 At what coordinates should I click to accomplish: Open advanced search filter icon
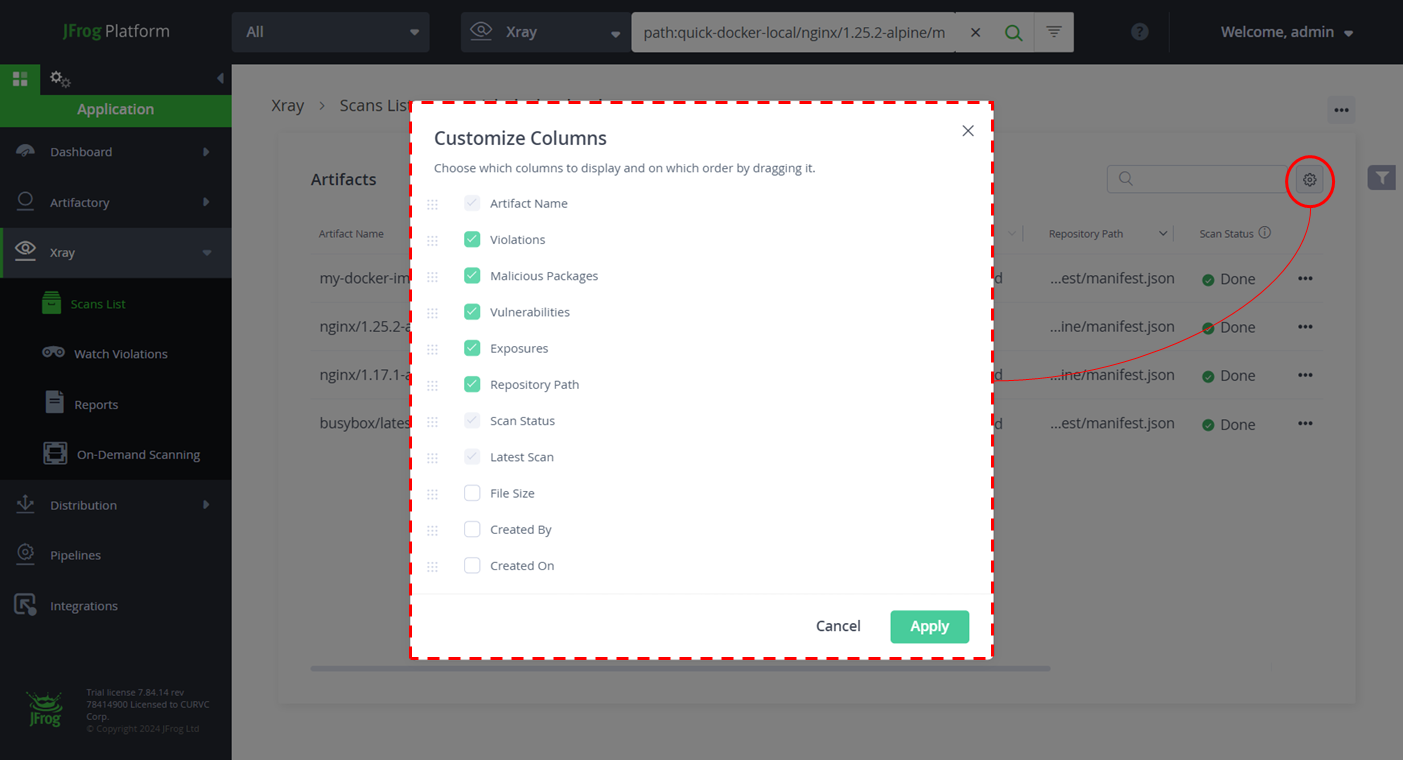click(1054, 32)
